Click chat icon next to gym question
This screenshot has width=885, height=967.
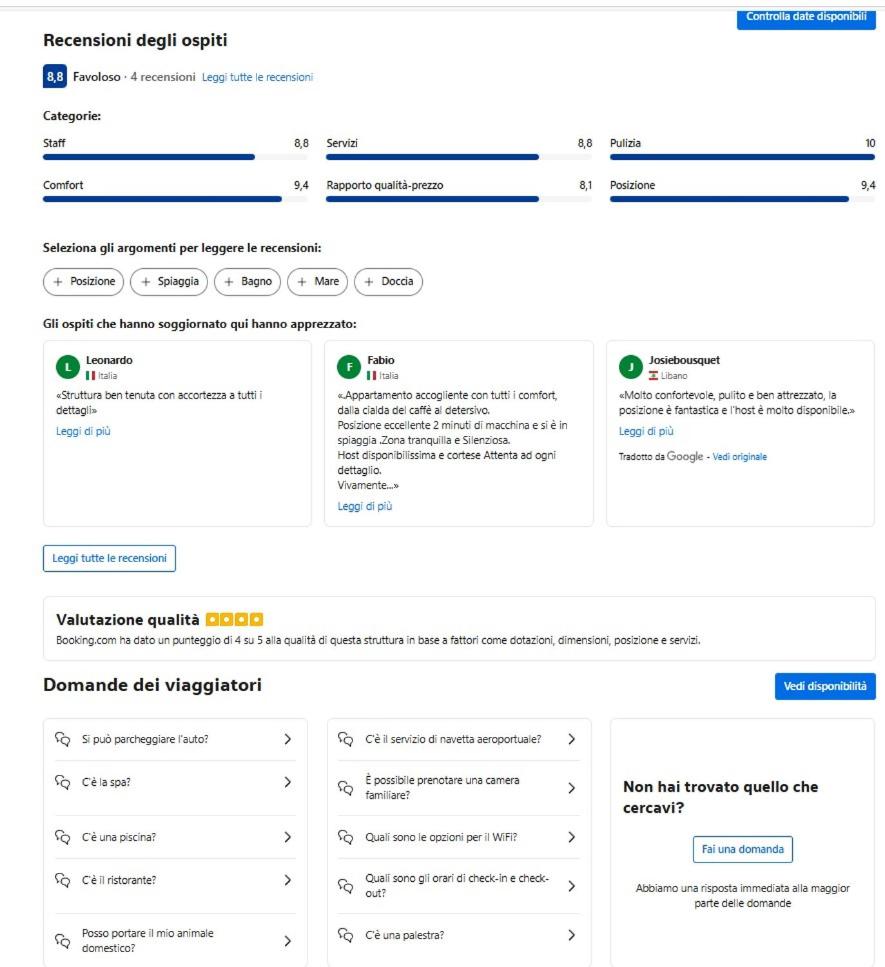click(345, 935)
